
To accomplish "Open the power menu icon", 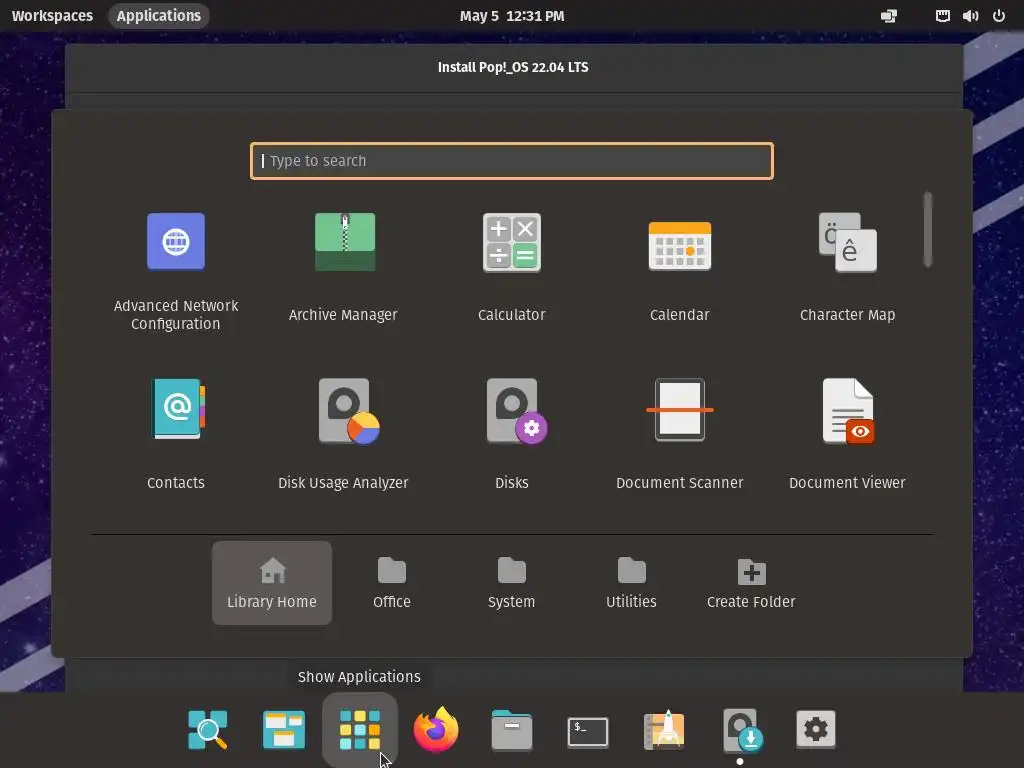I will point(999,16).
